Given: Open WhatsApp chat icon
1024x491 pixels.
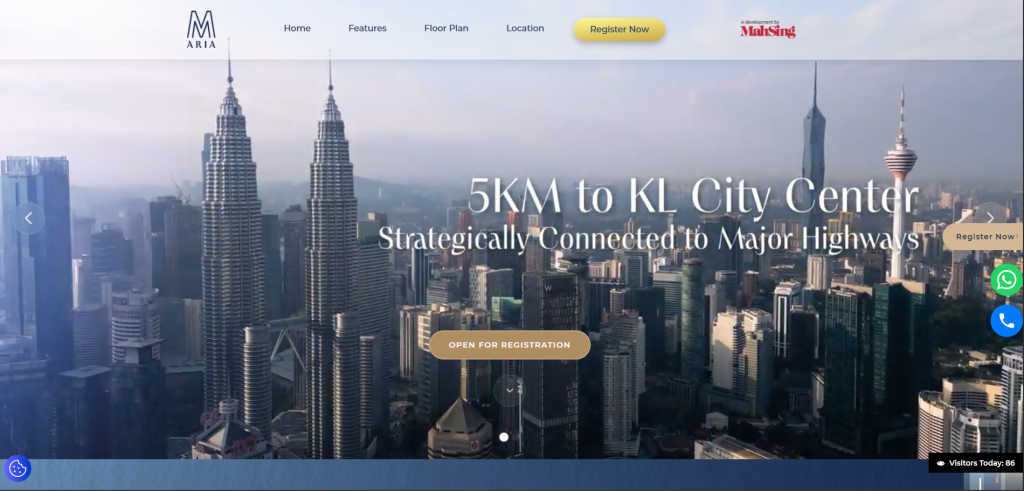Looking at the screenshot, I should click(x=1006, y=280).
